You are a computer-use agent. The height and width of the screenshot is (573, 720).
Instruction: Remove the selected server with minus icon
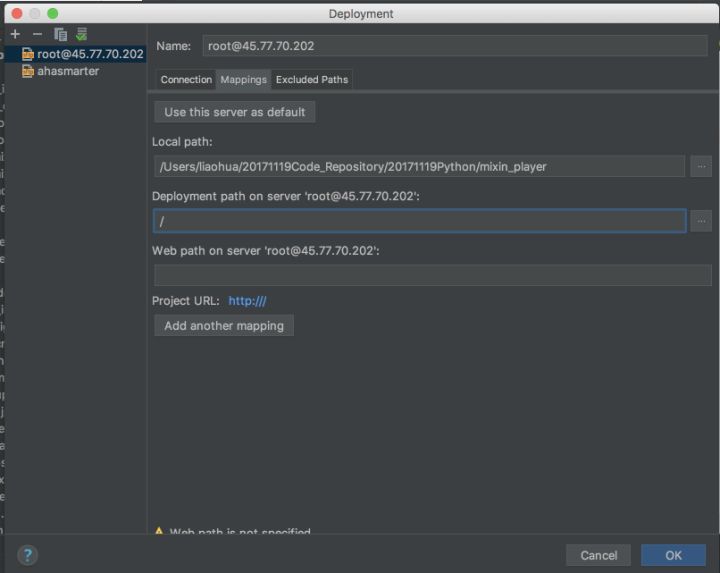coord(37,34)
